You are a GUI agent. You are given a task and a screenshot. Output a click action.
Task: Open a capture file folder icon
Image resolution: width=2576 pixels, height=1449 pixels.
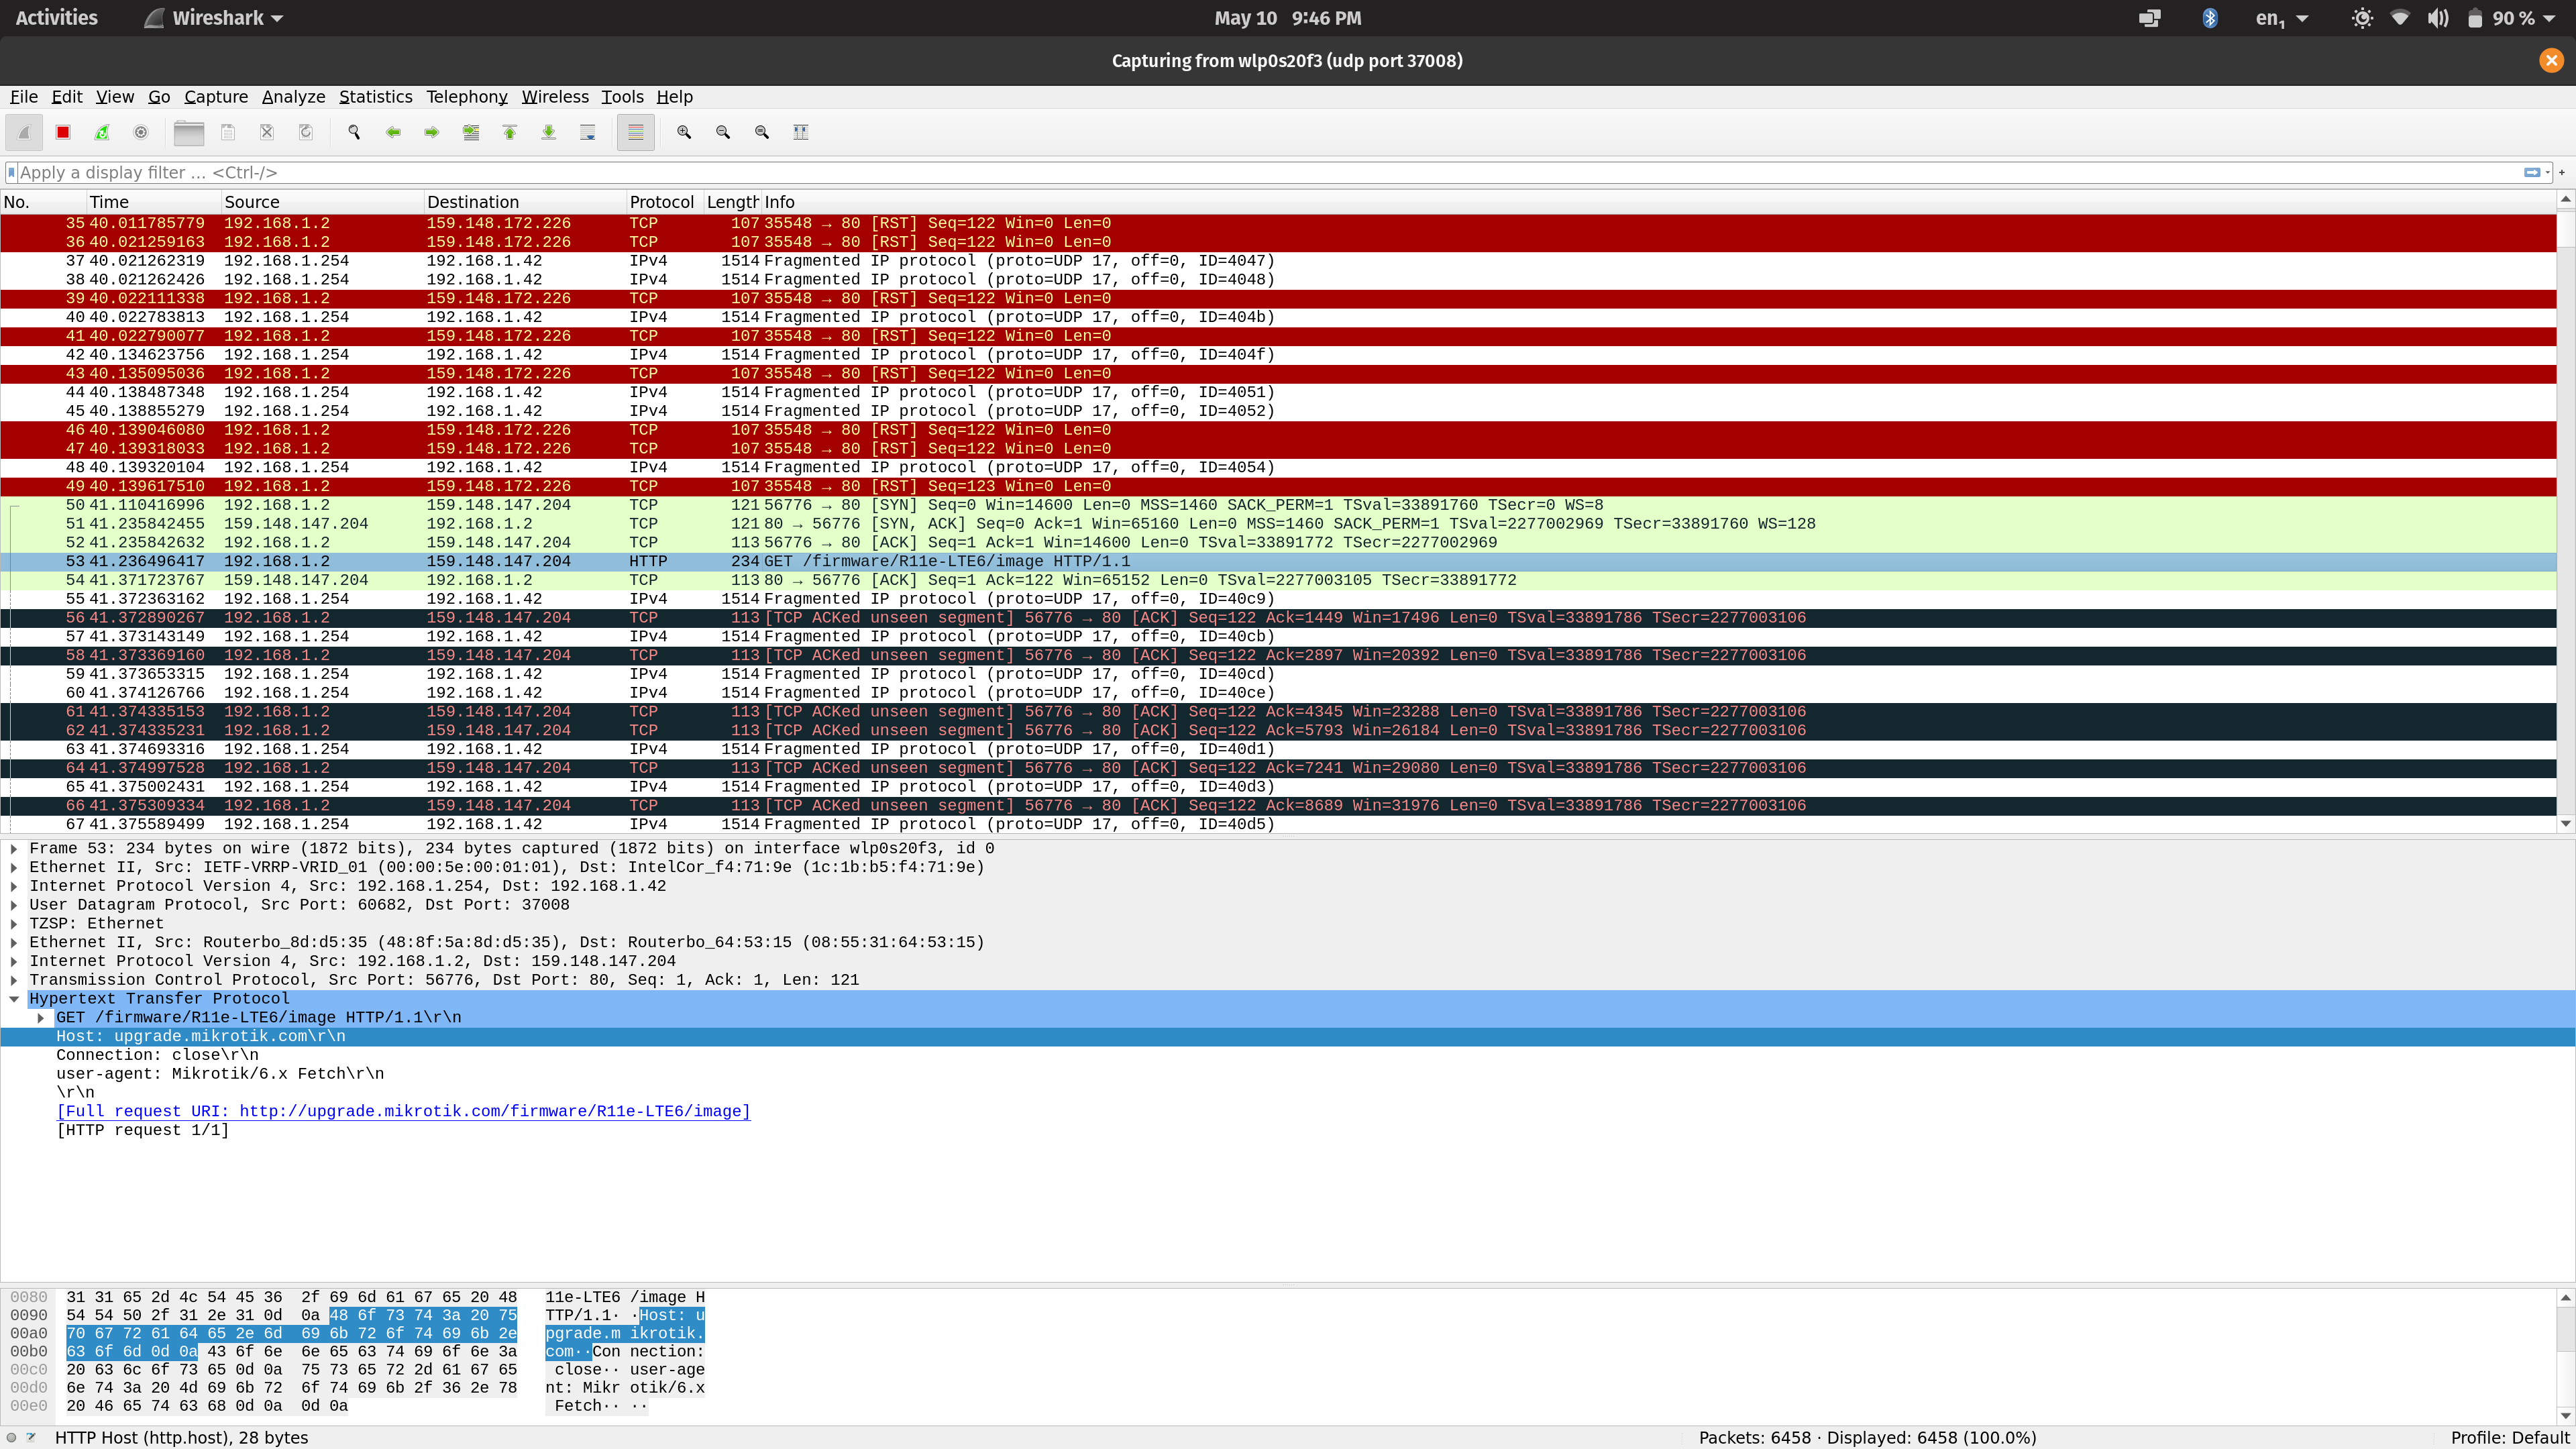click(189, 132)
